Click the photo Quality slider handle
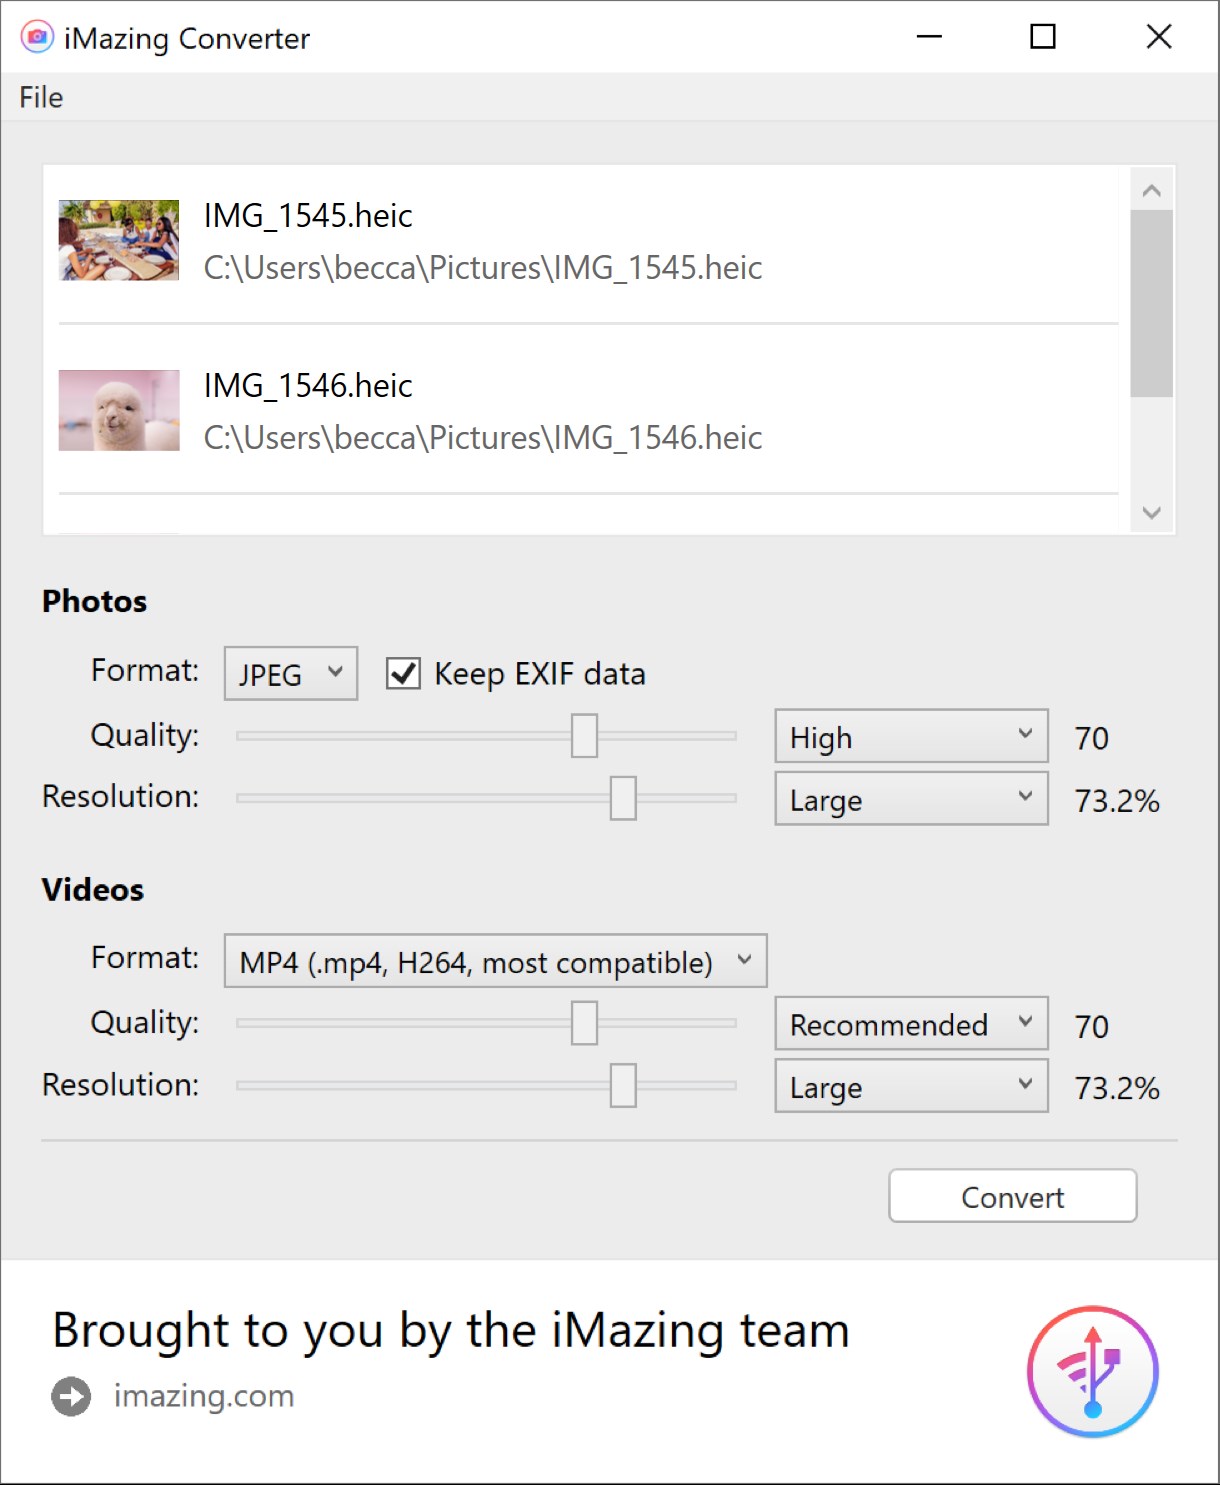 [x=585, y=735]
